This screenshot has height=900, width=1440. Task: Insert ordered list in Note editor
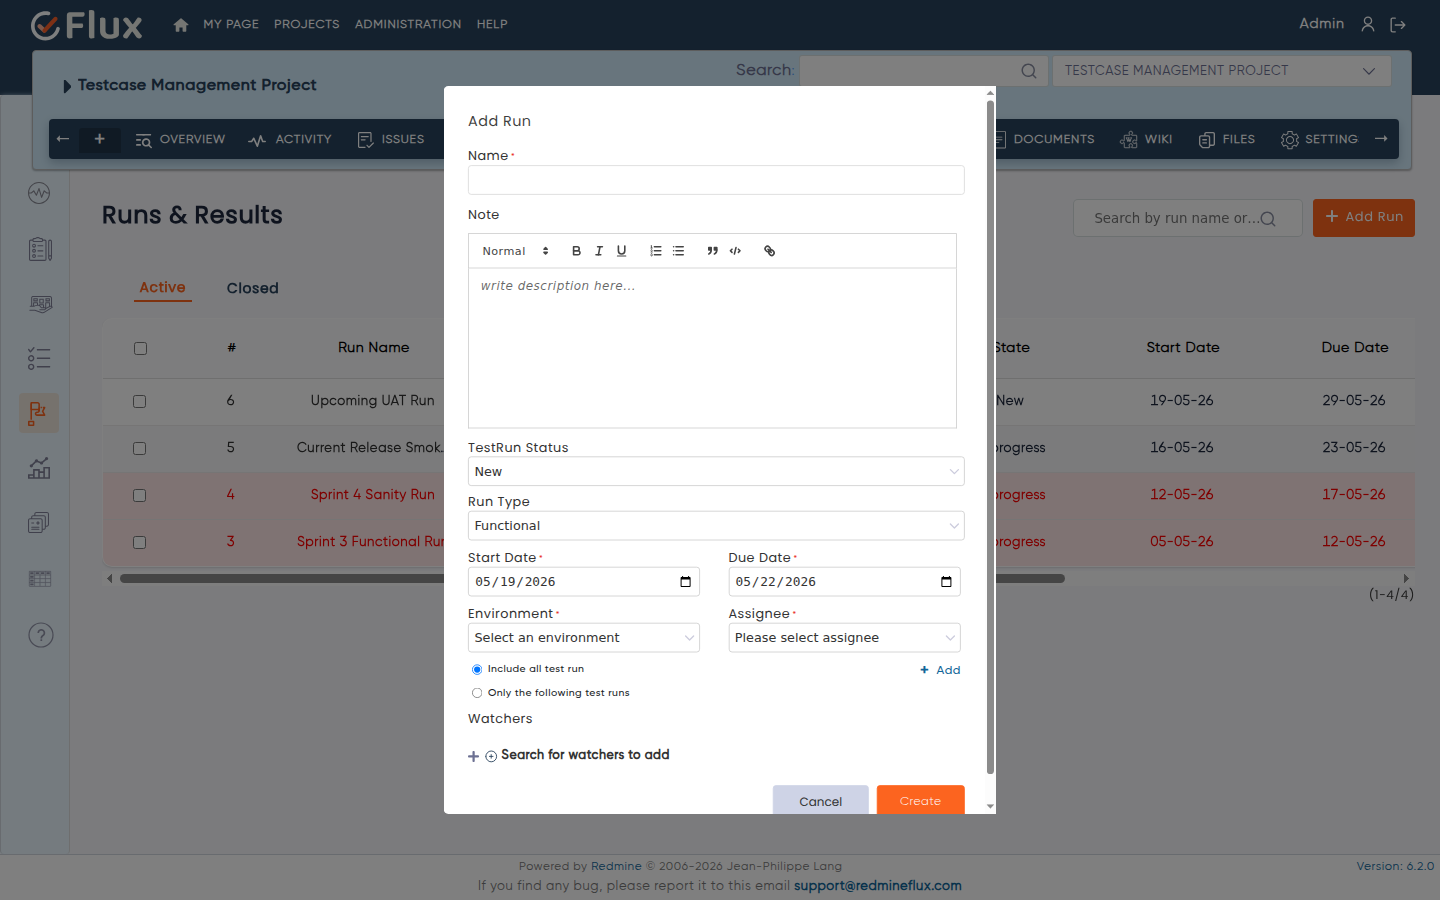point(656,251)
